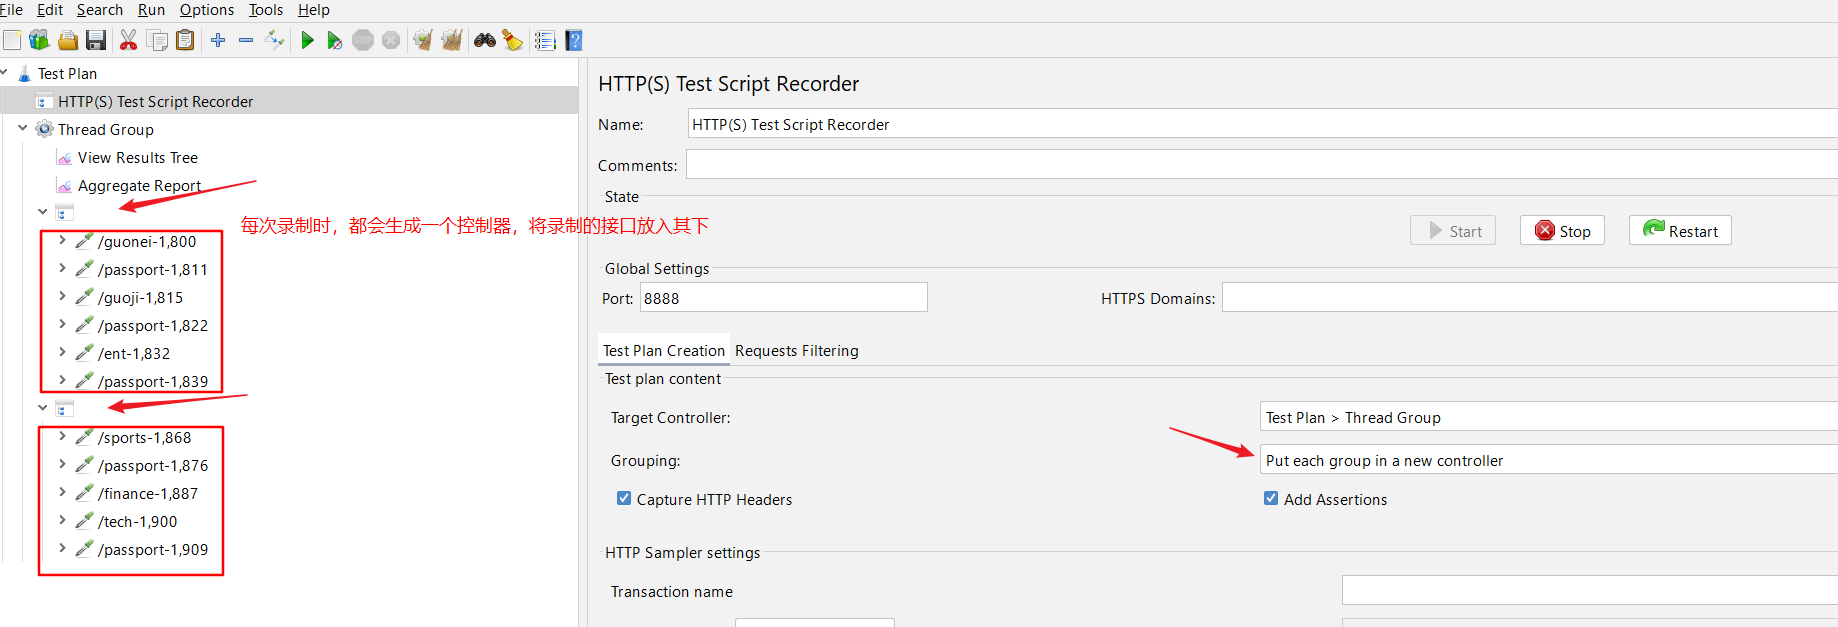Click the Restart recorder button
This screenshot has height=627, width=1838.
coord(1680,231)
